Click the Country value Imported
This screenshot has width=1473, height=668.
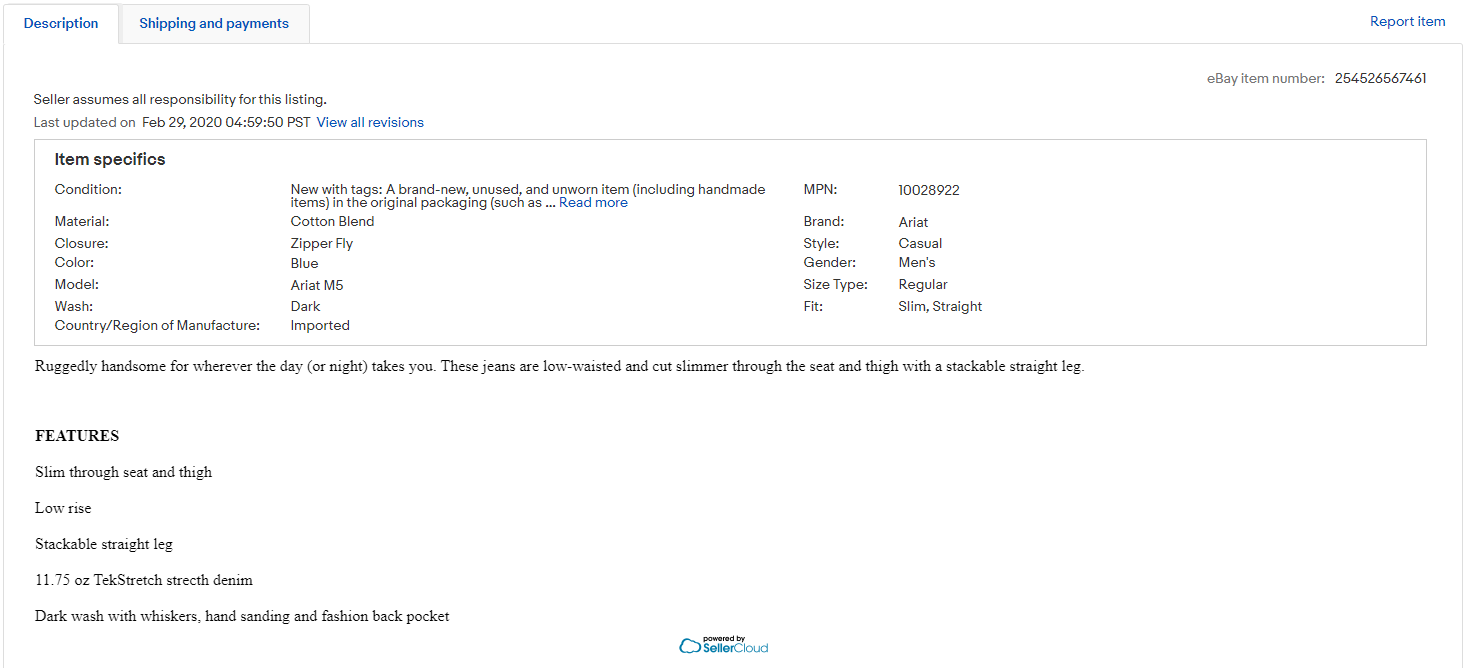click(320, 325)
